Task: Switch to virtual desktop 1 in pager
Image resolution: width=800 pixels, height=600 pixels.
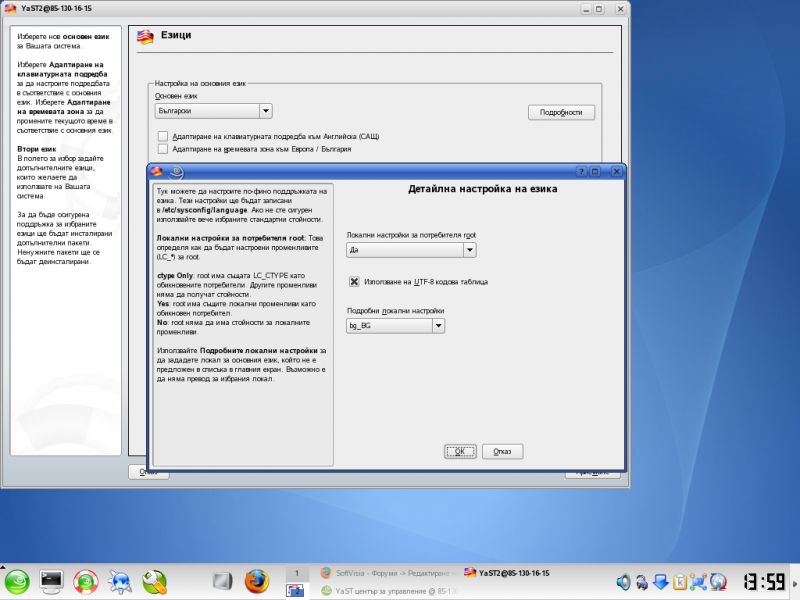Action: click(296, 573)
